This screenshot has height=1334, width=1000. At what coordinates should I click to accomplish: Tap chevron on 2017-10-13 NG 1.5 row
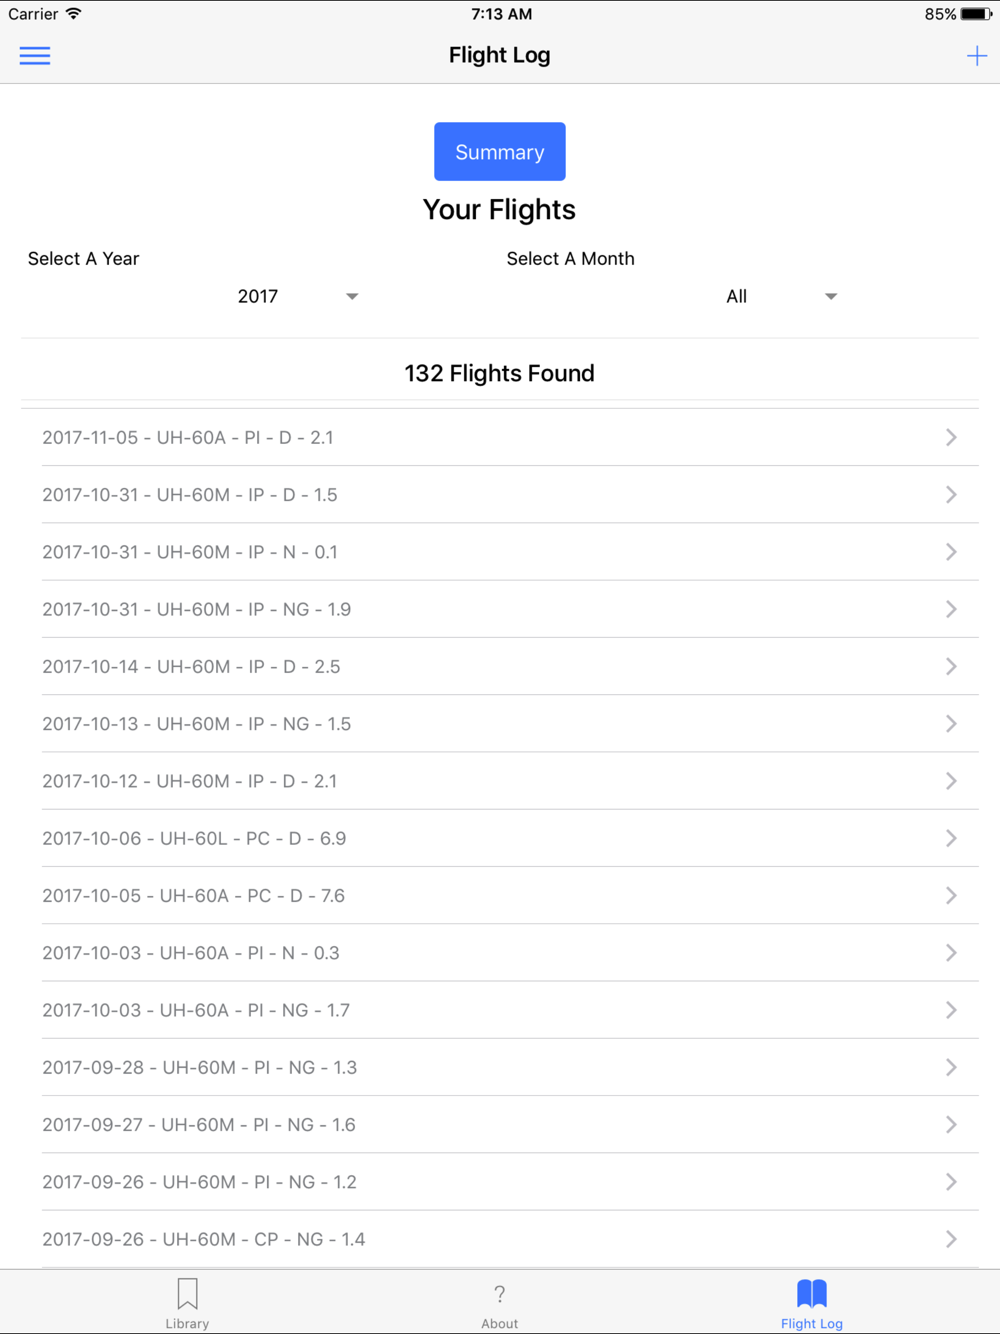coord(951,724)
